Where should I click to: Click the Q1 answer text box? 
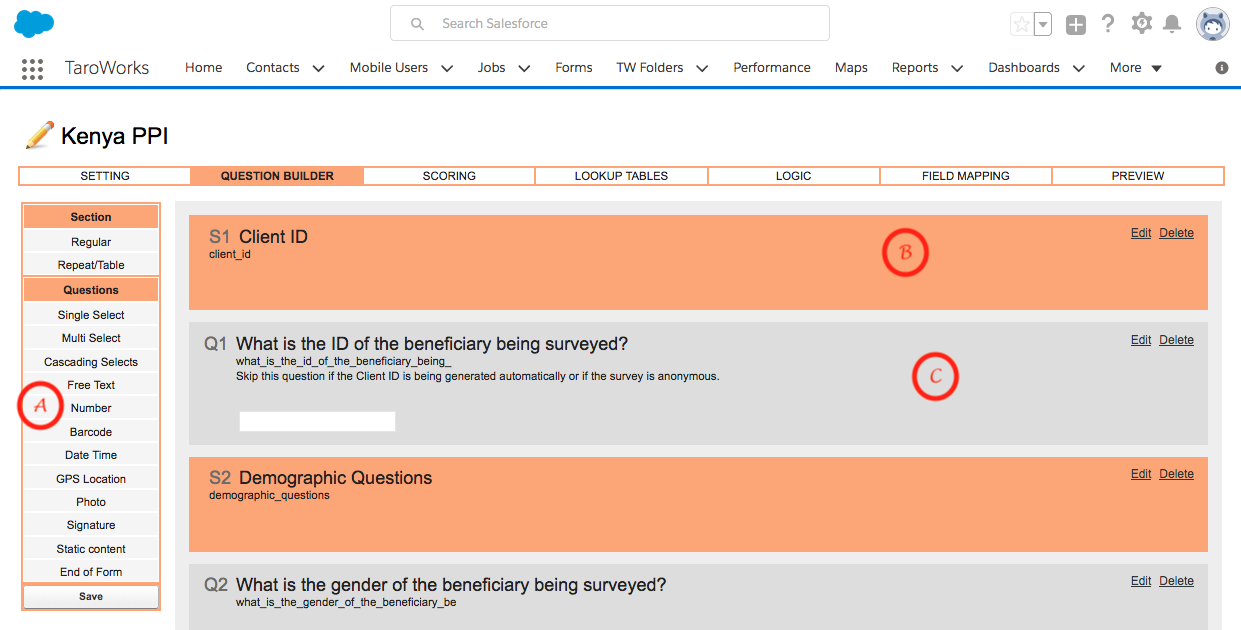click(317, 421)
